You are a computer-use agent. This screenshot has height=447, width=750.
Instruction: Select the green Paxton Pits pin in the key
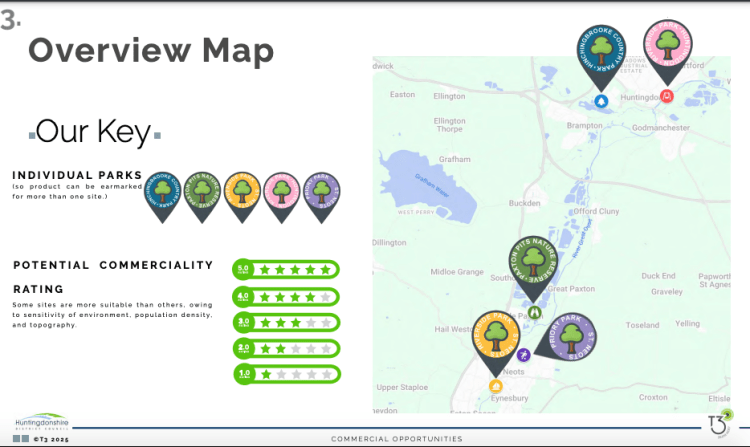(x=203, y=193)
